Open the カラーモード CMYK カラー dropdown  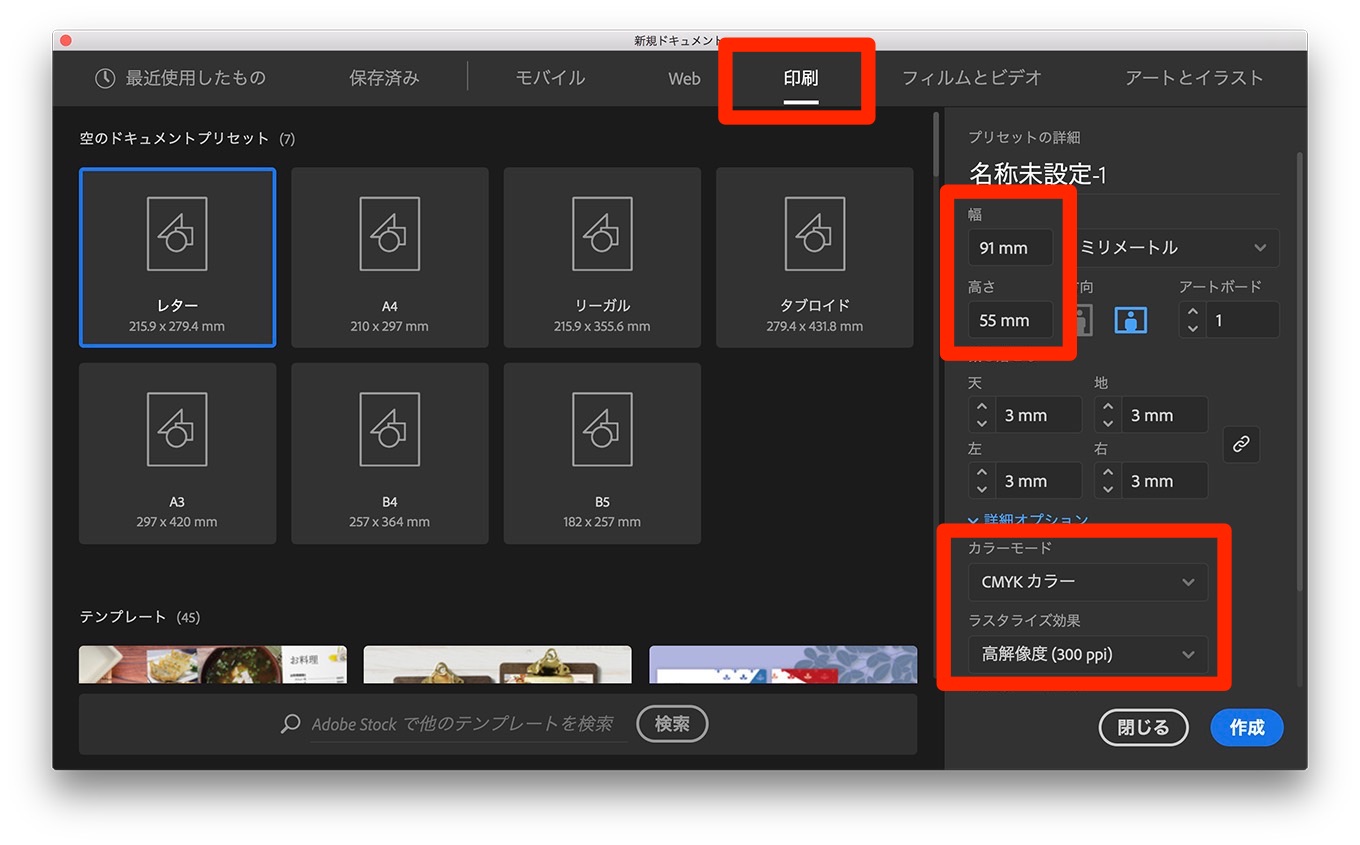[x=1088, y=582]
